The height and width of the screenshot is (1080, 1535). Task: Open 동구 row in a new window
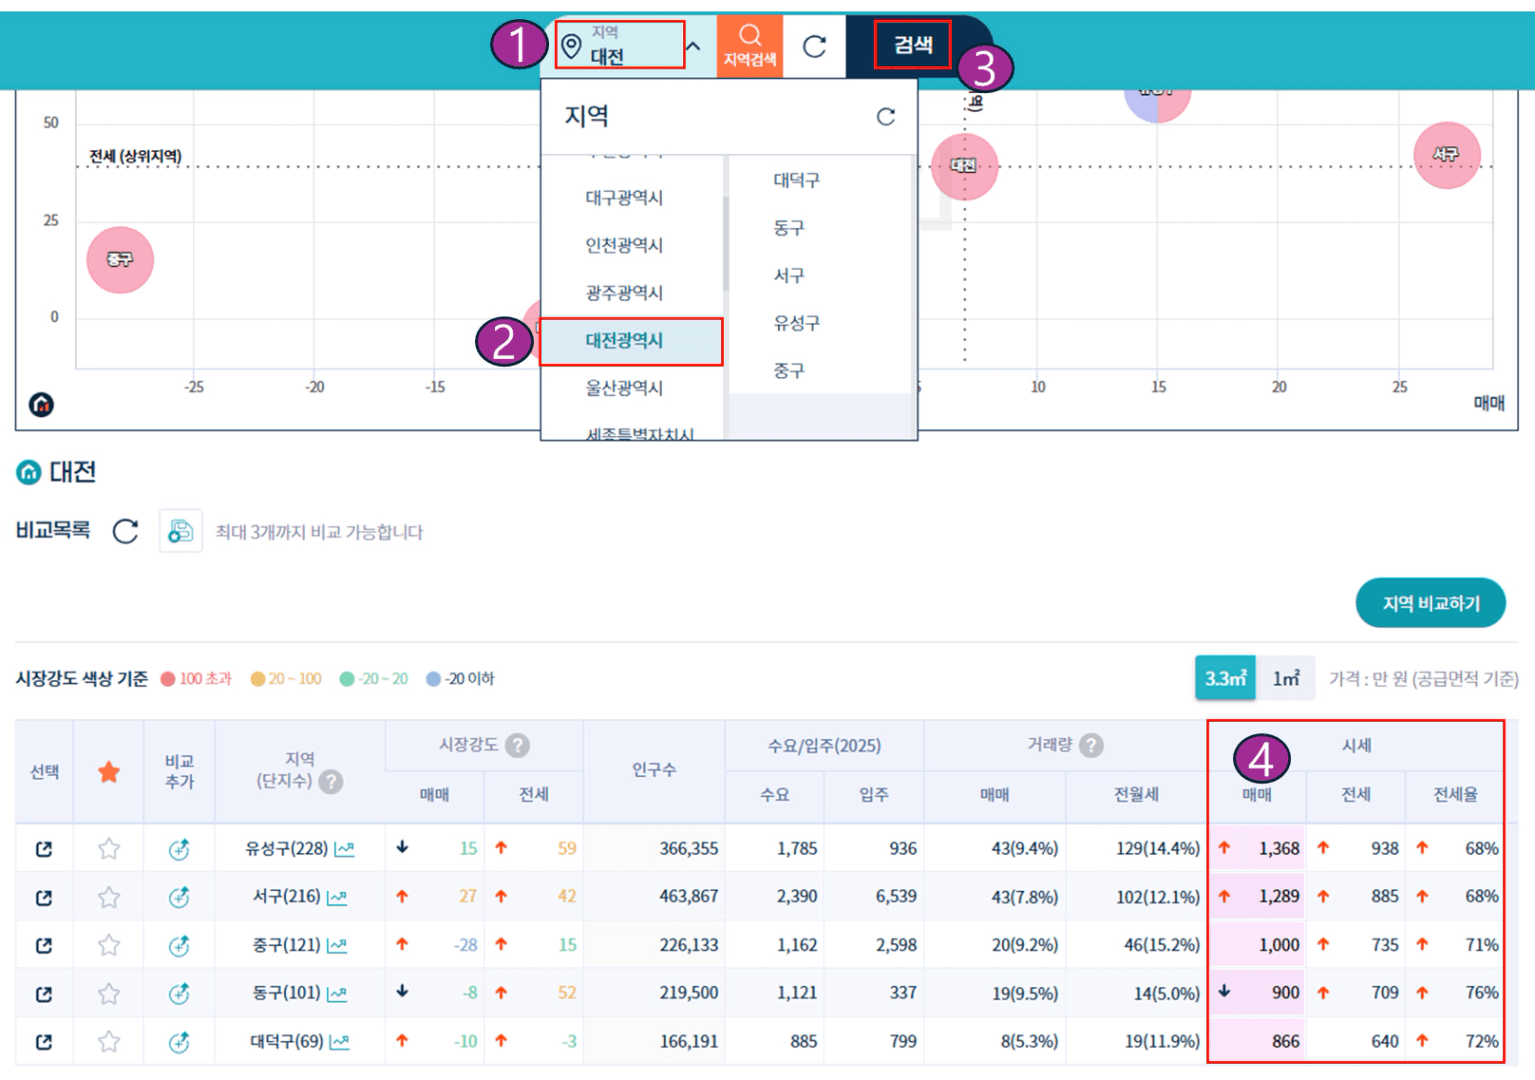[x=44, y=994]
